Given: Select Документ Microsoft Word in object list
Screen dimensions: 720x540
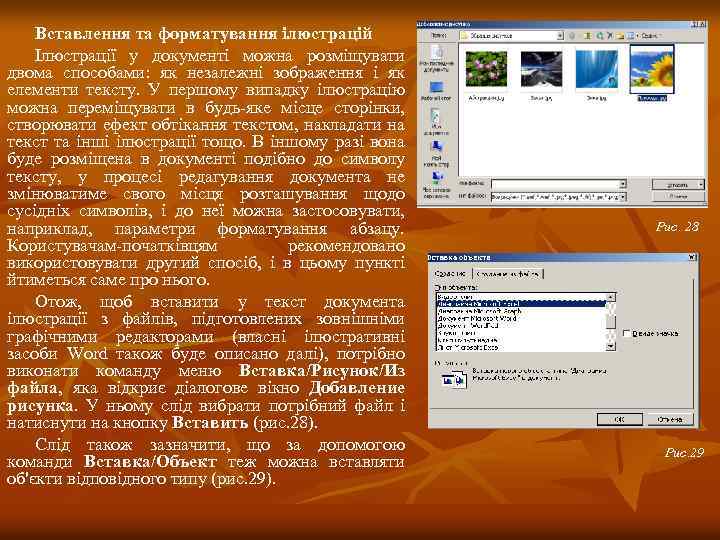Looking at the screenshot, I should click(x=521, y=318).
